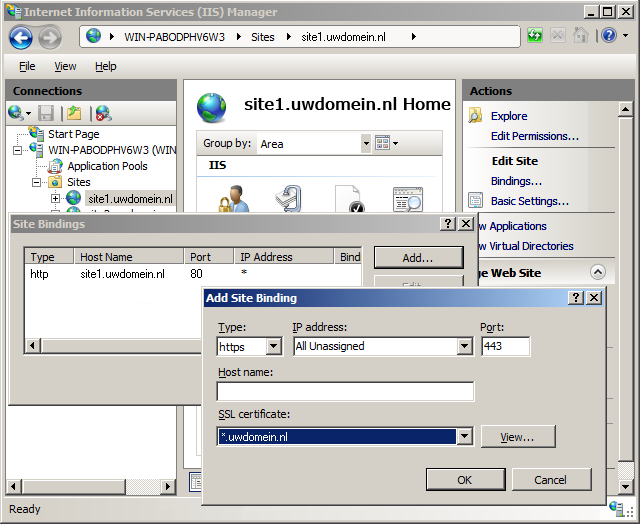The width and height of the screenshot is (640, 524).
Task: Click the Type column header in bindings list
Action: 49,257
